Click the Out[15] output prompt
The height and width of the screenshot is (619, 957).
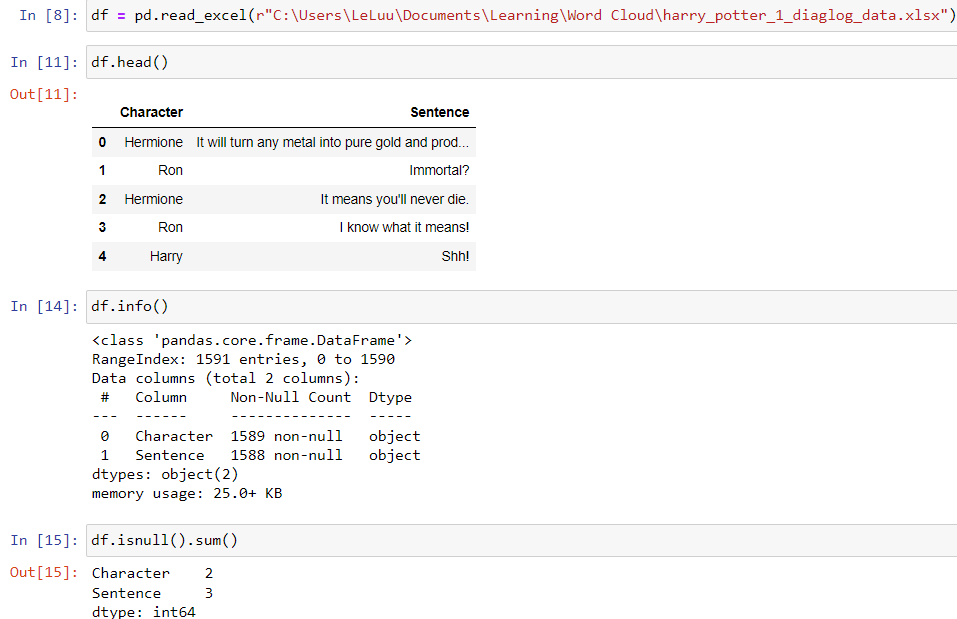point(43,572)
